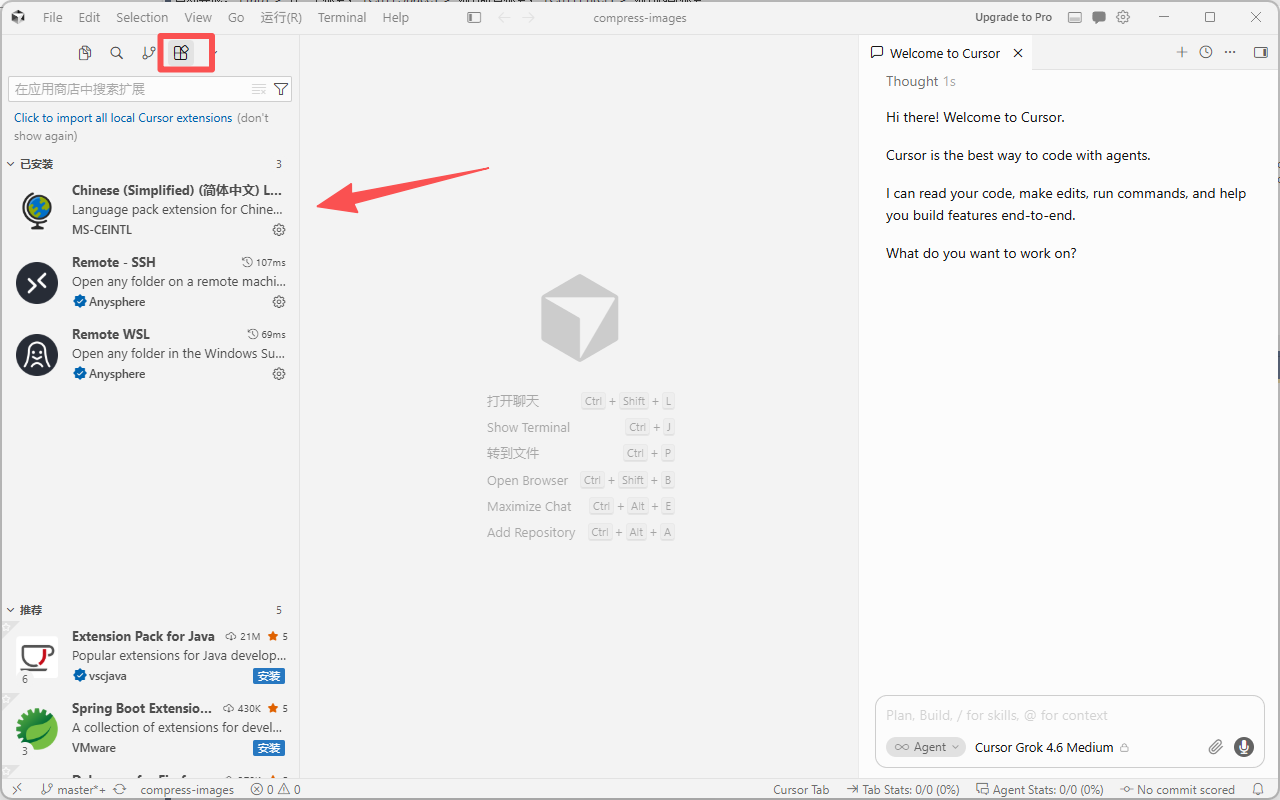Viewport: 1280px width, 800px height.
Task: Show errors and warnings count in status bar
Action: [275, 789]
